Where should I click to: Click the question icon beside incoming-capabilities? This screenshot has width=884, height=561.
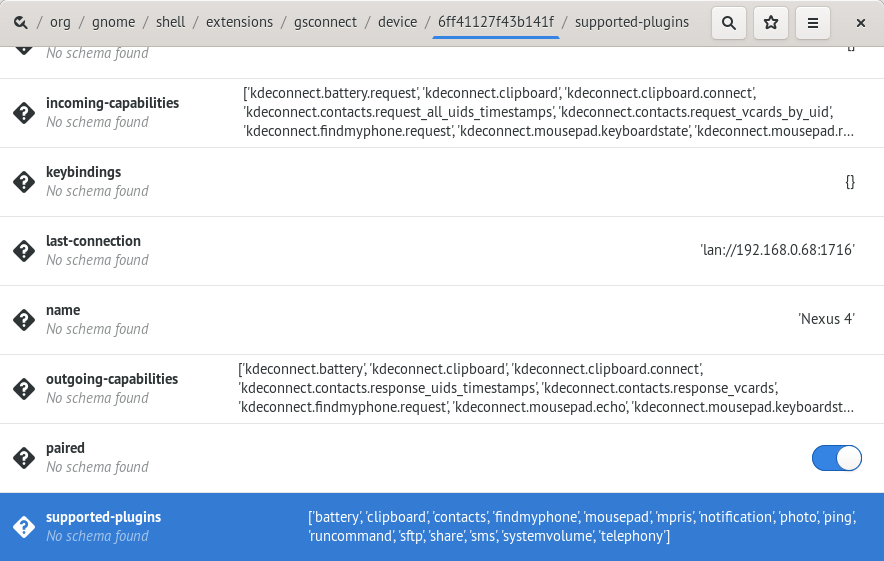point(24,113)
